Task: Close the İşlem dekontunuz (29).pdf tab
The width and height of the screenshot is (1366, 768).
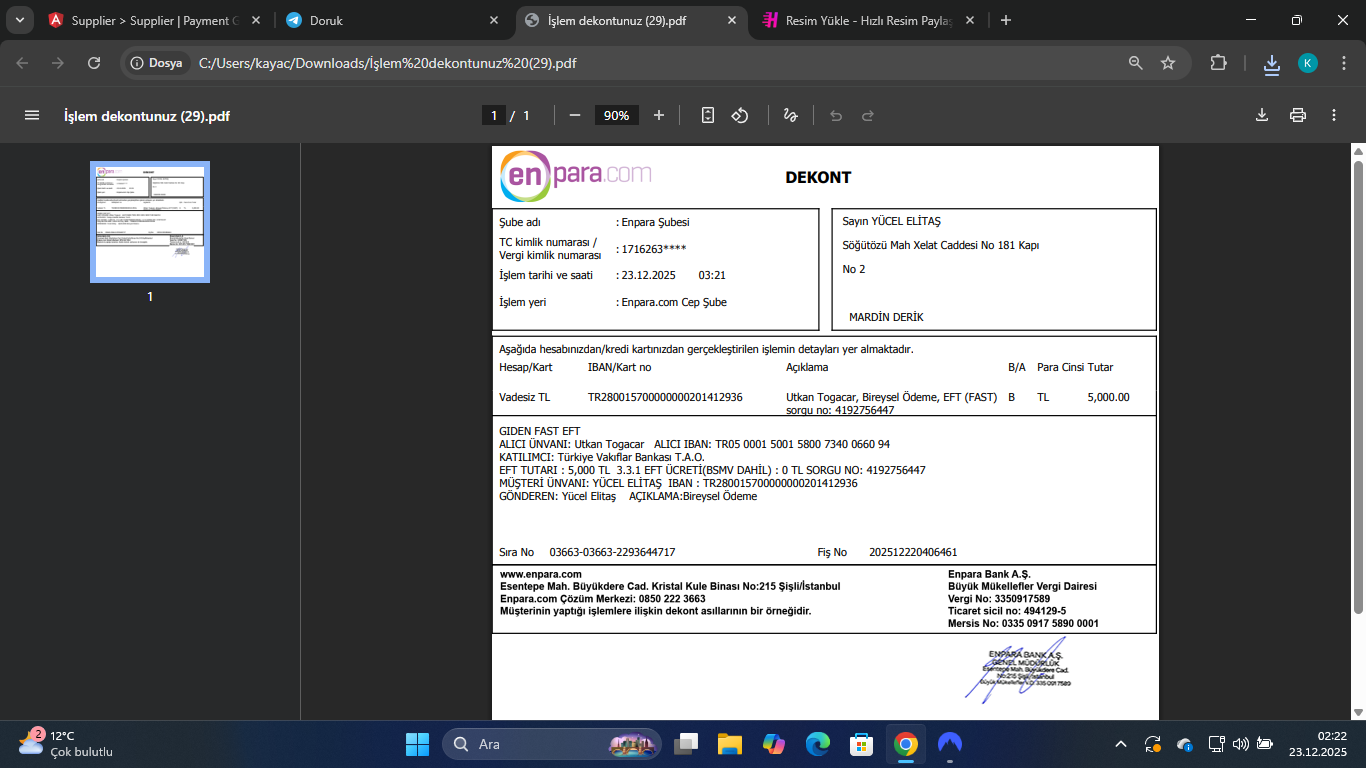Action: 731,20
